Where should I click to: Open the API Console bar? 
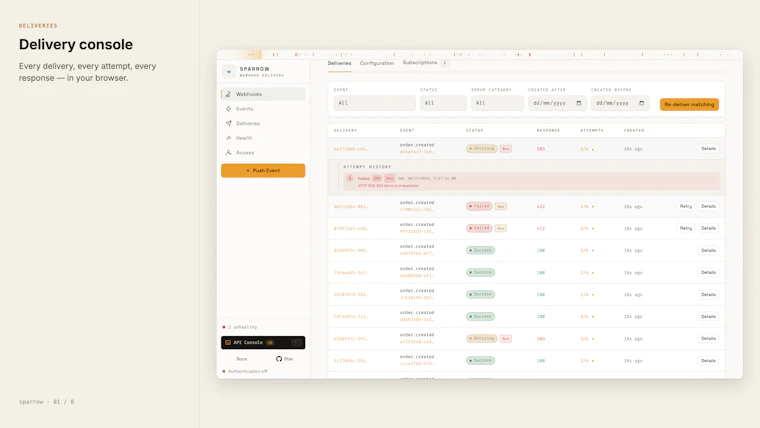point(263,342)
